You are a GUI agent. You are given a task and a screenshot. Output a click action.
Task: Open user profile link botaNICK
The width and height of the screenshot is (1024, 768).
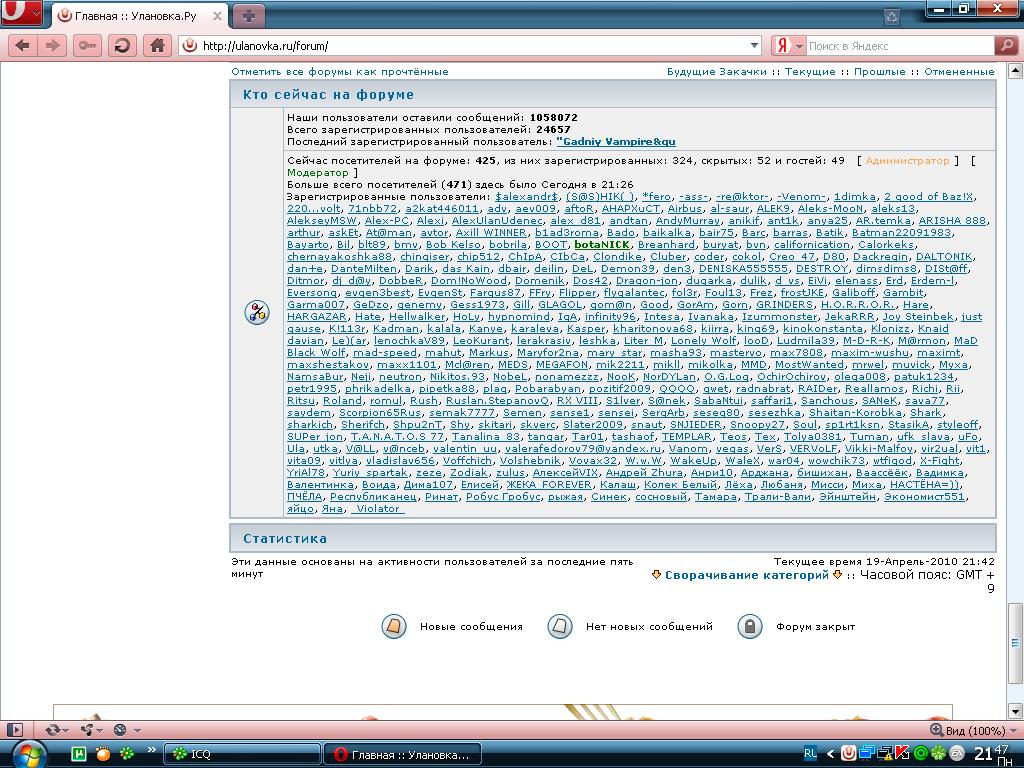(x=602, y=245)
